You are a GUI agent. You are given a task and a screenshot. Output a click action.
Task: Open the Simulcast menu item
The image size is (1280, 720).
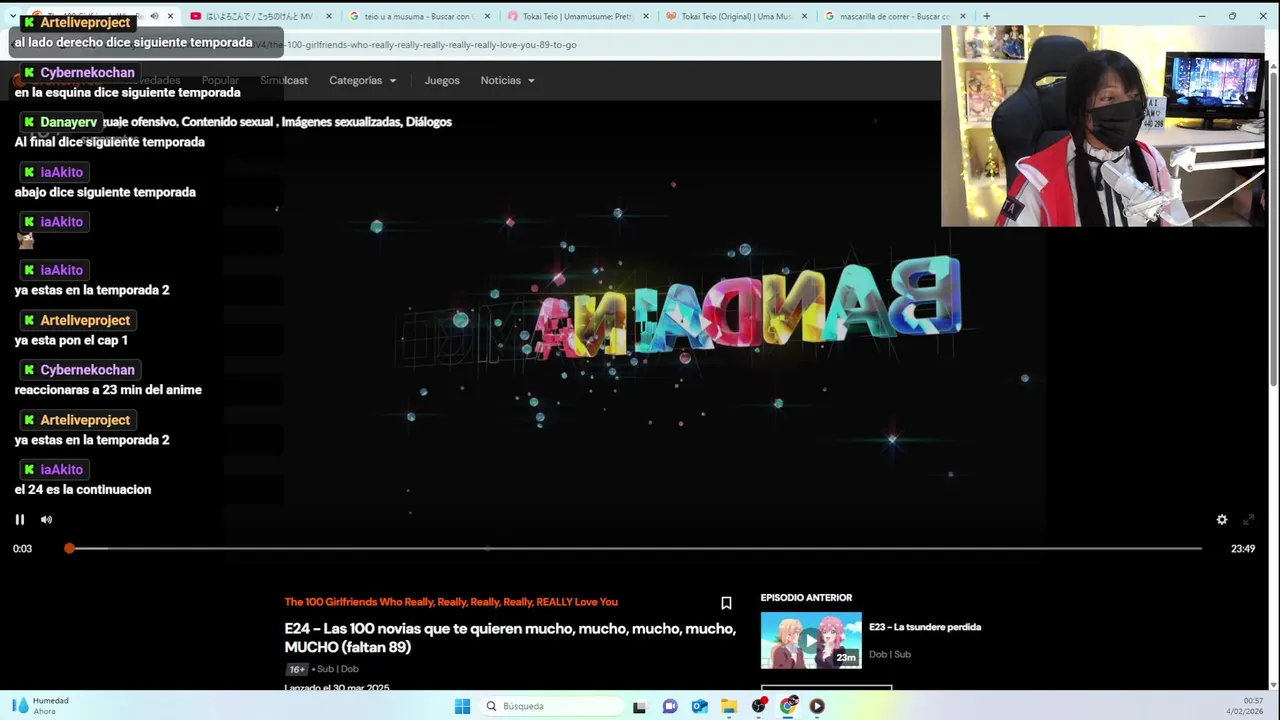tap(284, 80)
